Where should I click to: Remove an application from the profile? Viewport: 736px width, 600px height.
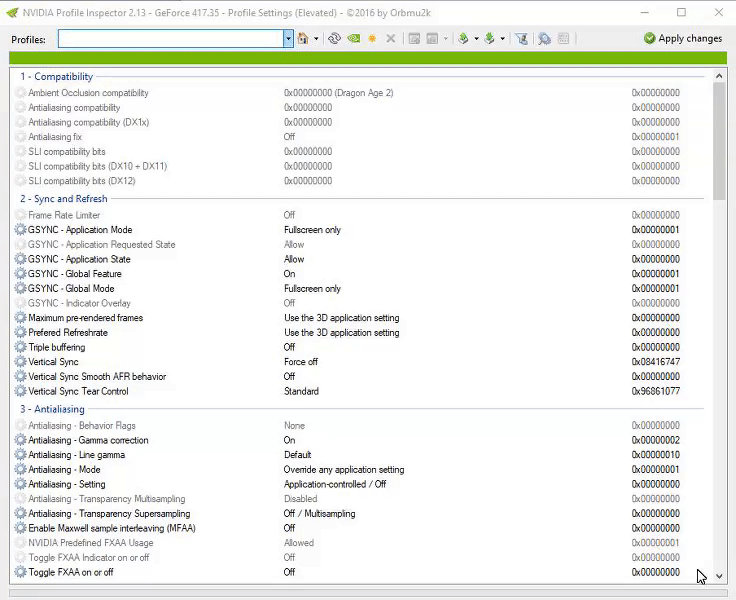432,38
